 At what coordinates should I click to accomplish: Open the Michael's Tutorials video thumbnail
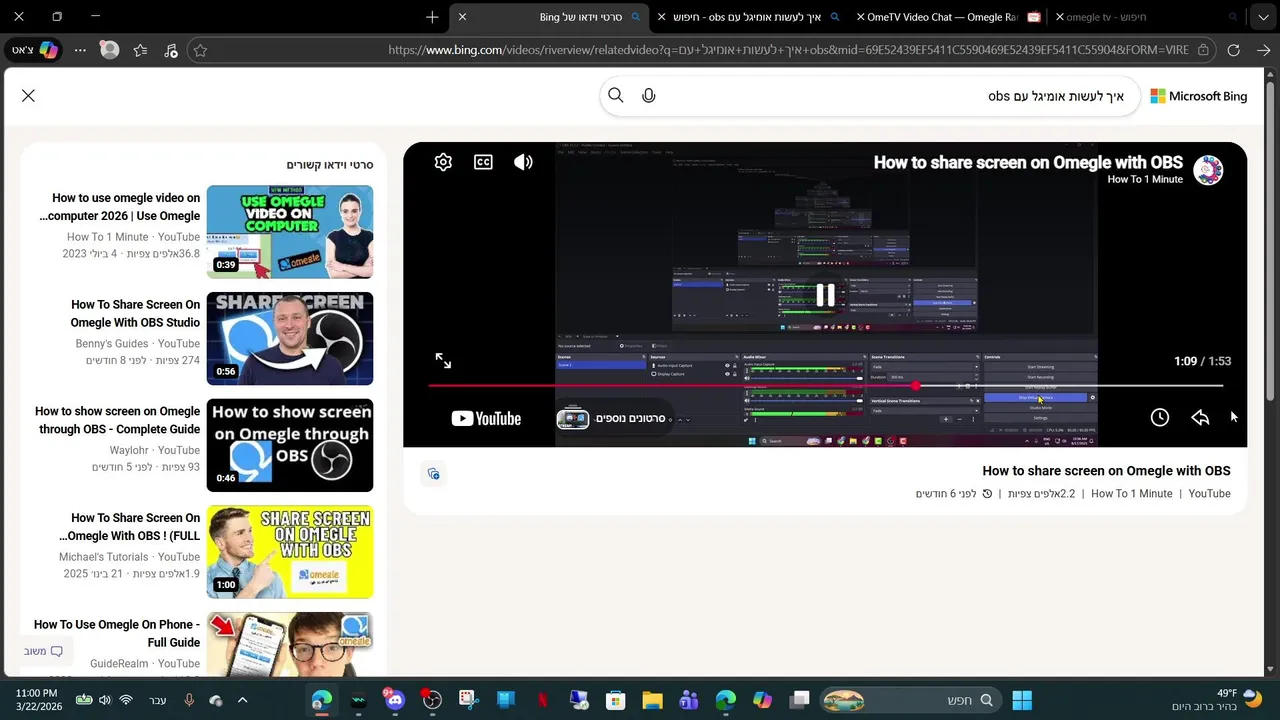pos(290,552)
